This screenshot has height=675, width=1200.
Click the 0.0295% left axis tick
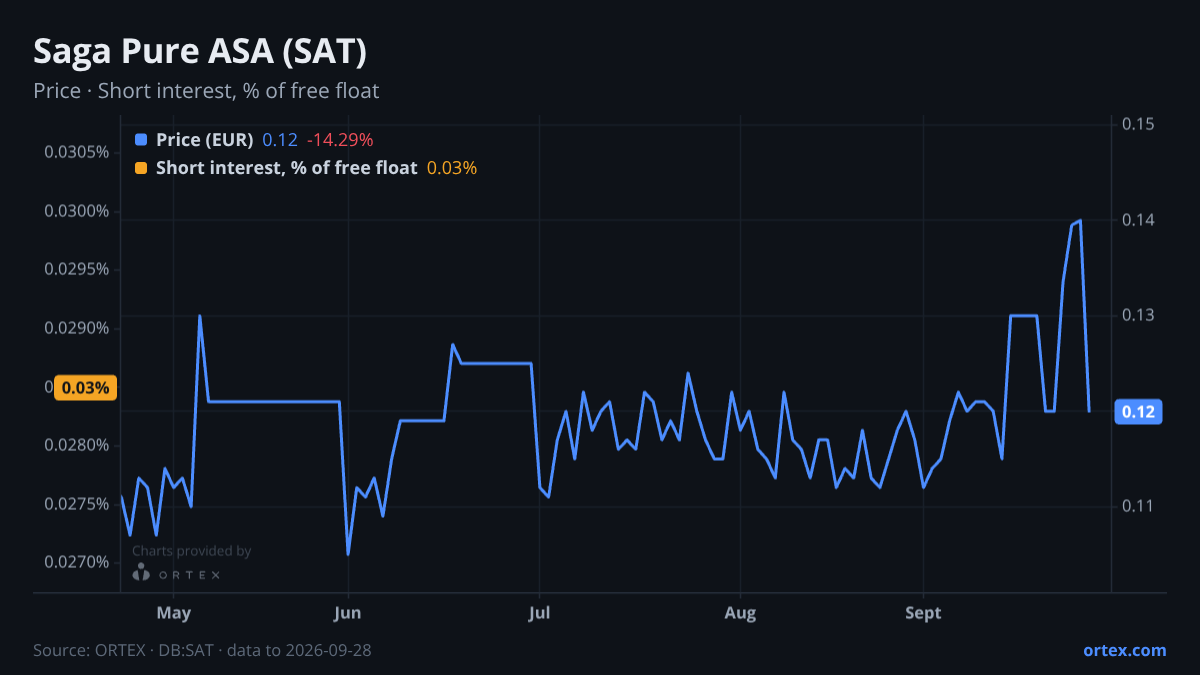[77, 269]
